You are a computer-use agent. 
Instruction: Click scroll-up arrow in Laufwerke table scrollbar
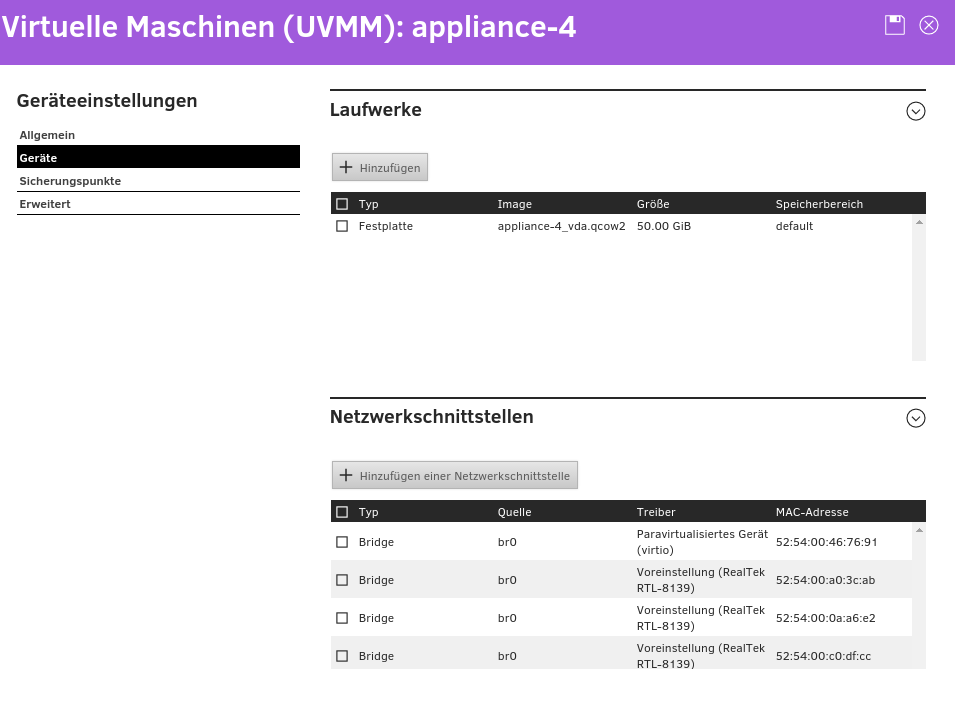[919, 222]
